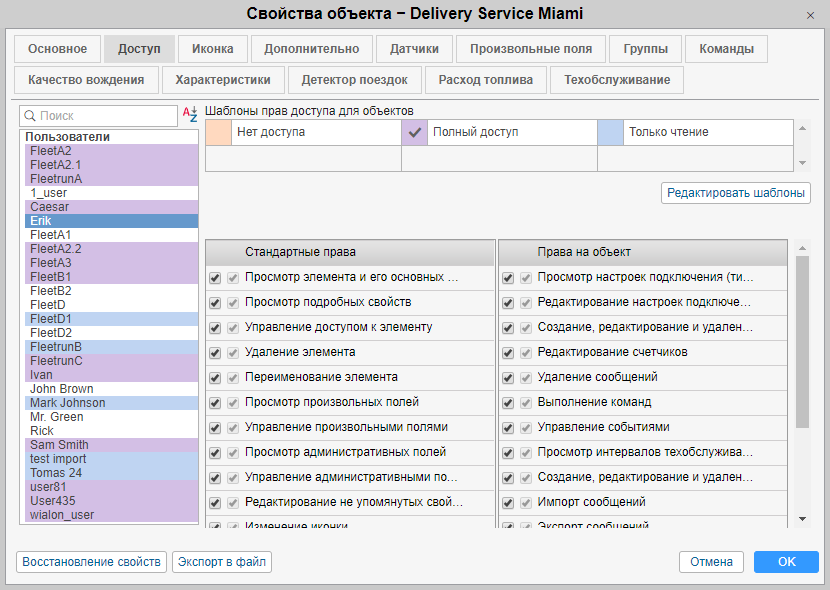Close the object properties dialog
Screen dimensions: 830x590
coord(810,15)
